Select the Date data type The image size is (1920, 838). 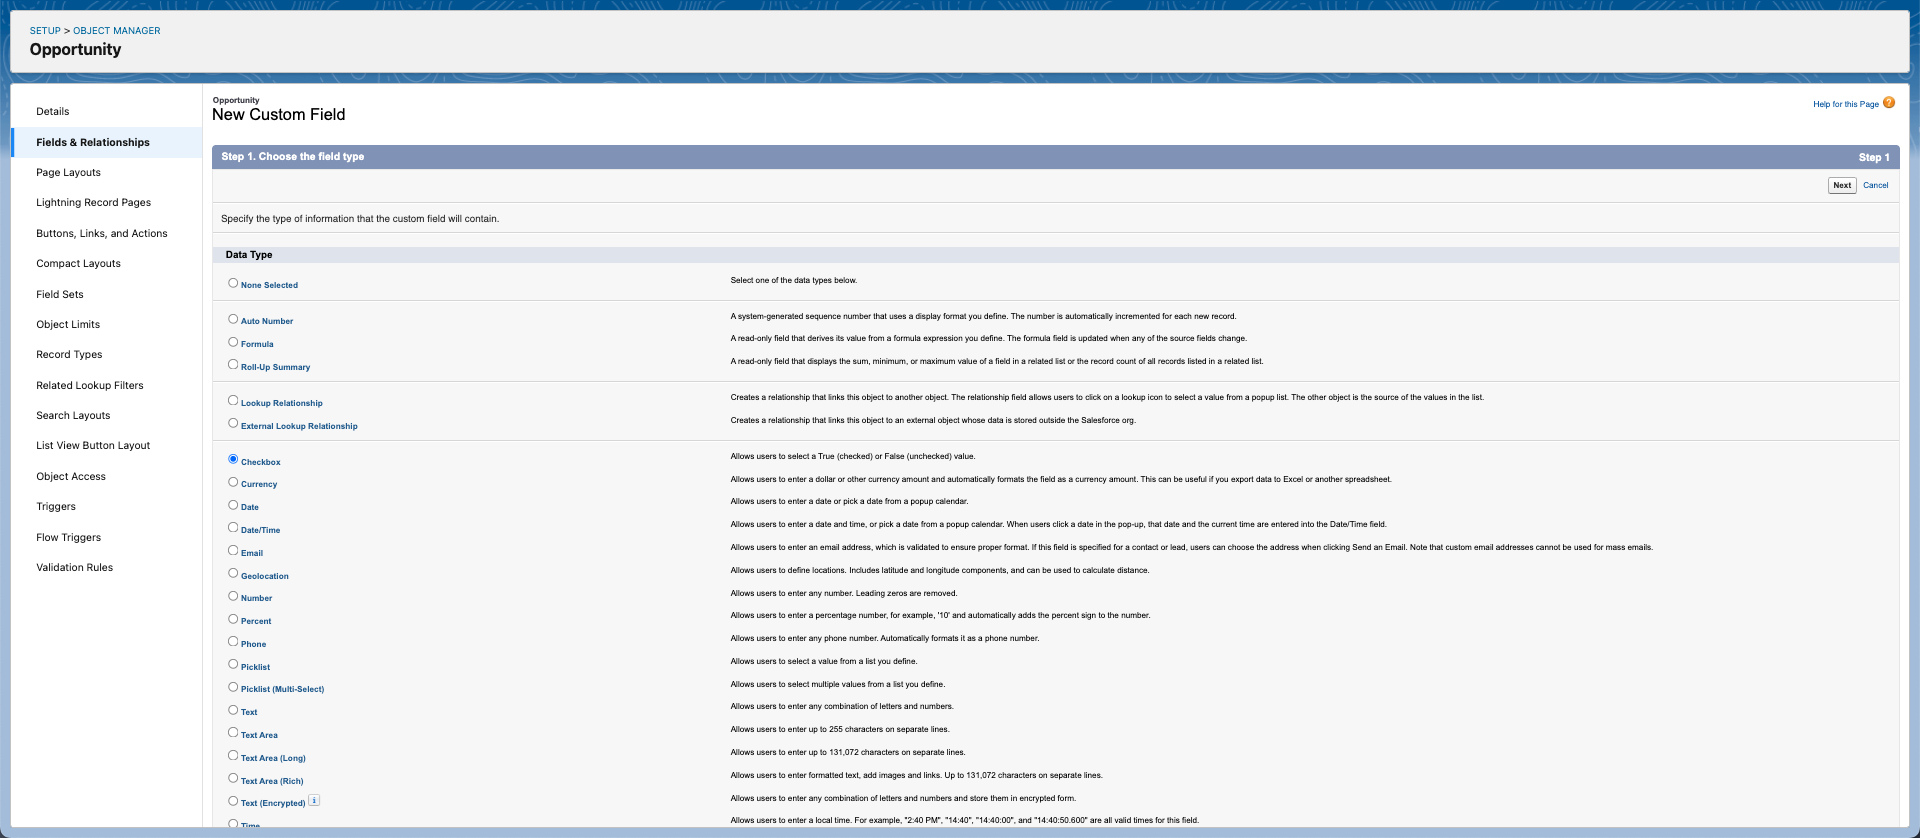tap(233, 505)
